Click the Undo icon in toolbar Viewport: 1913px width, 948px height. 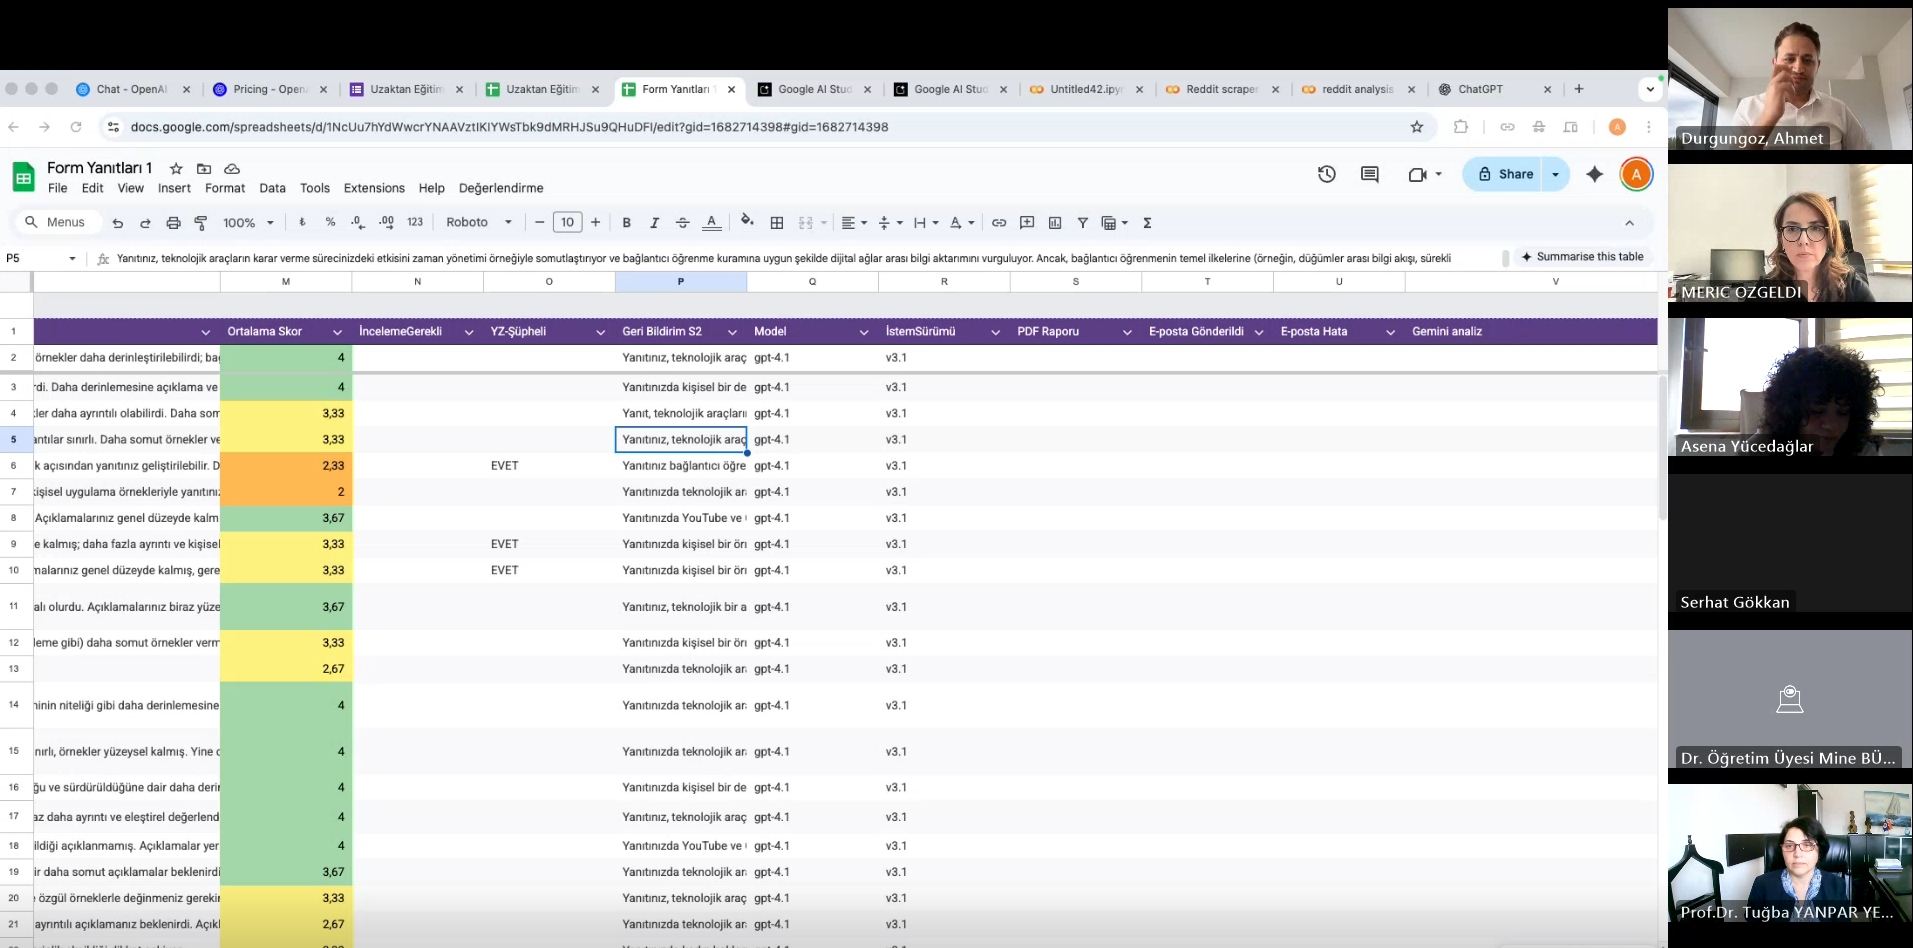coord(118,223)
